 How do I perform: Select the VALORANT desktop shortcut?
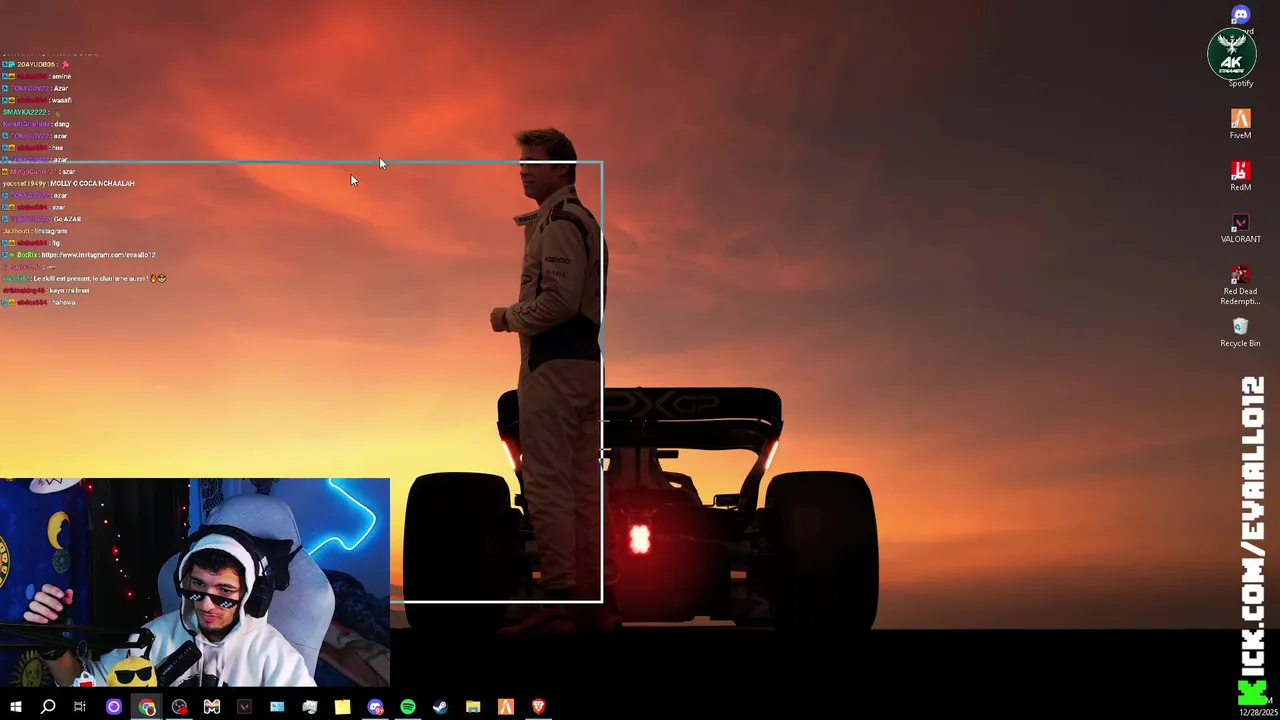(1240, 228)
